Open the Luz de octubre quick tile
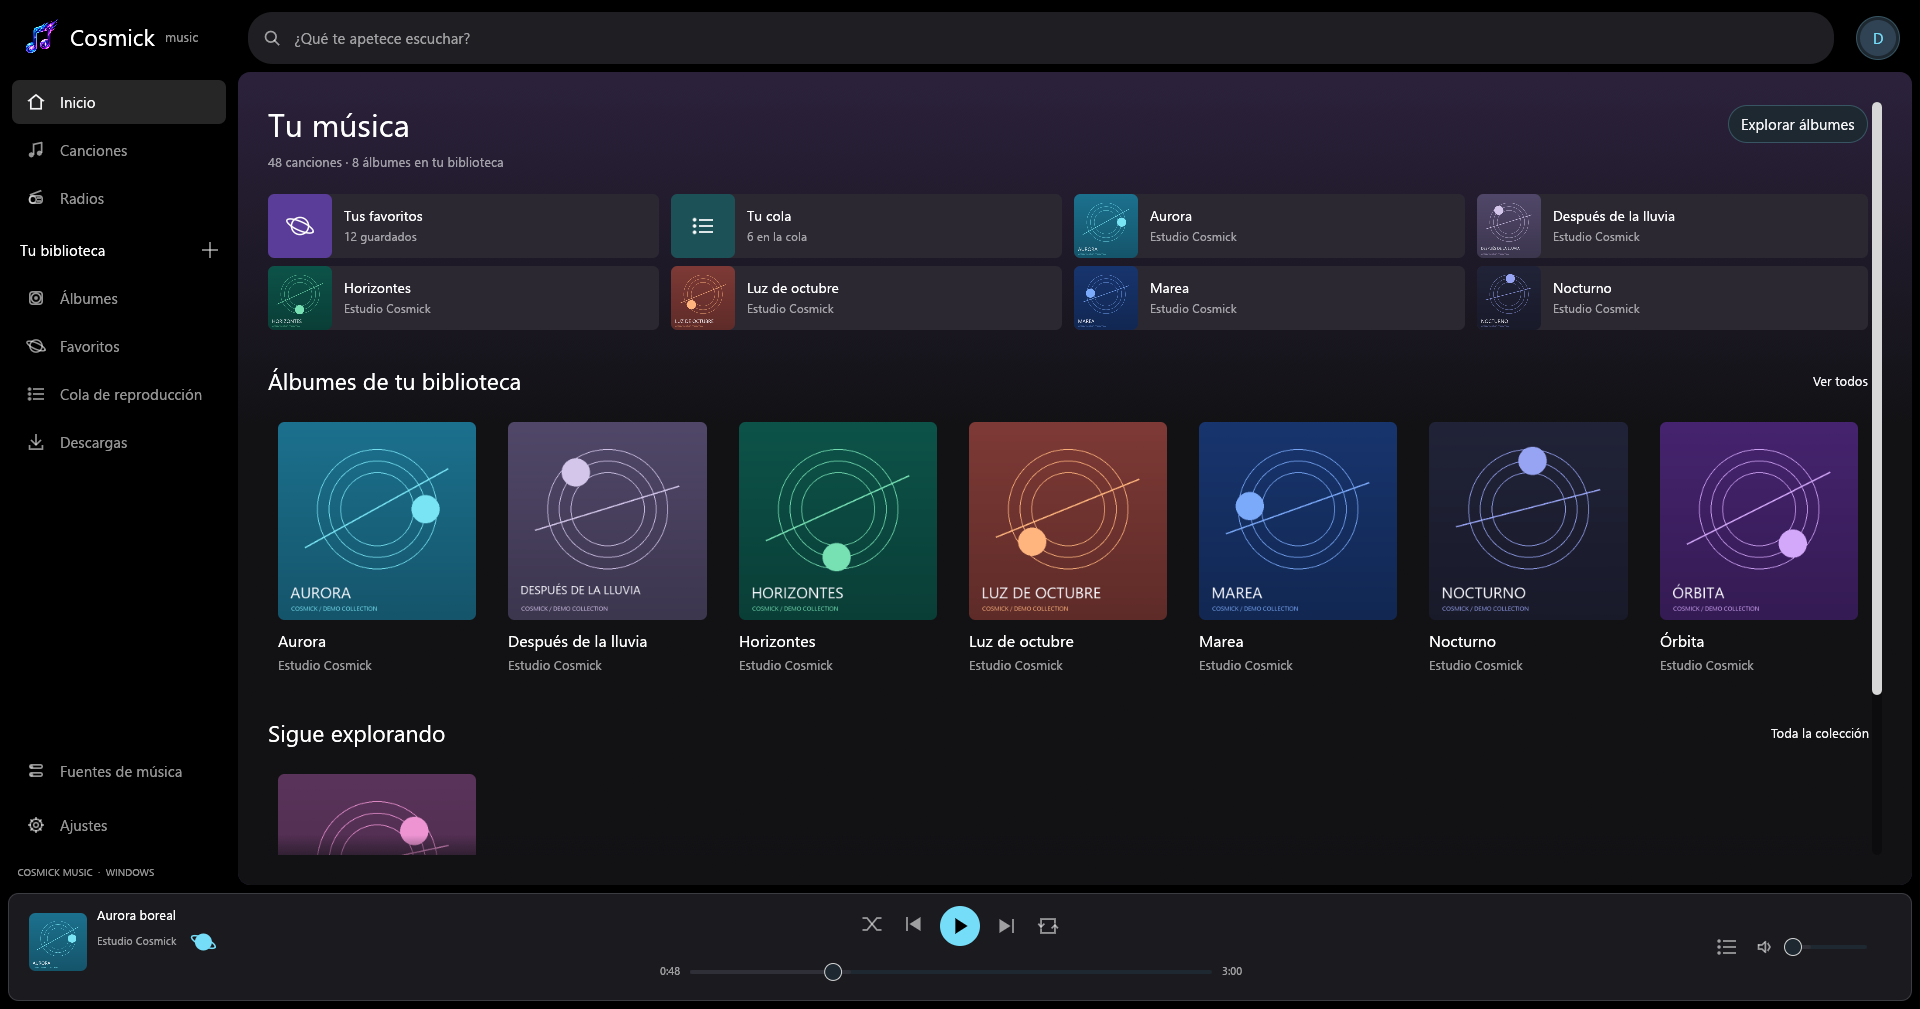The height and width of the screenshot is (1009, 1920). pyautogui.click(x=866, y=298)
